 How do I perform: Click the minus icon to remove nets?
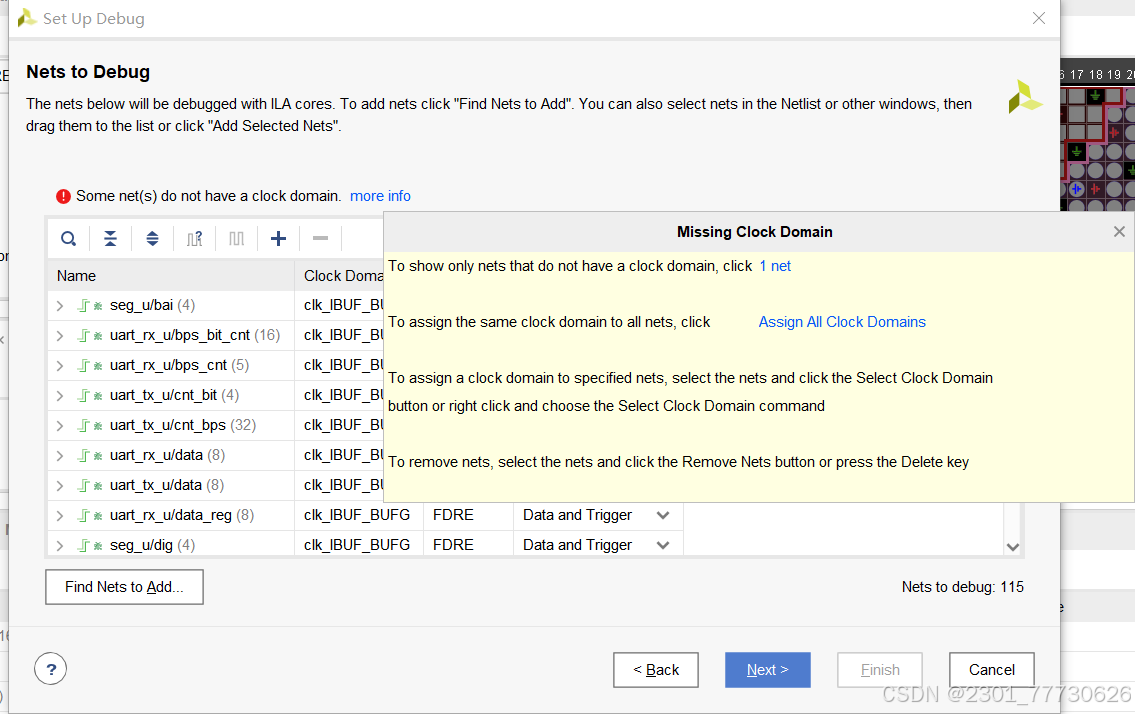tap(320, 238)
